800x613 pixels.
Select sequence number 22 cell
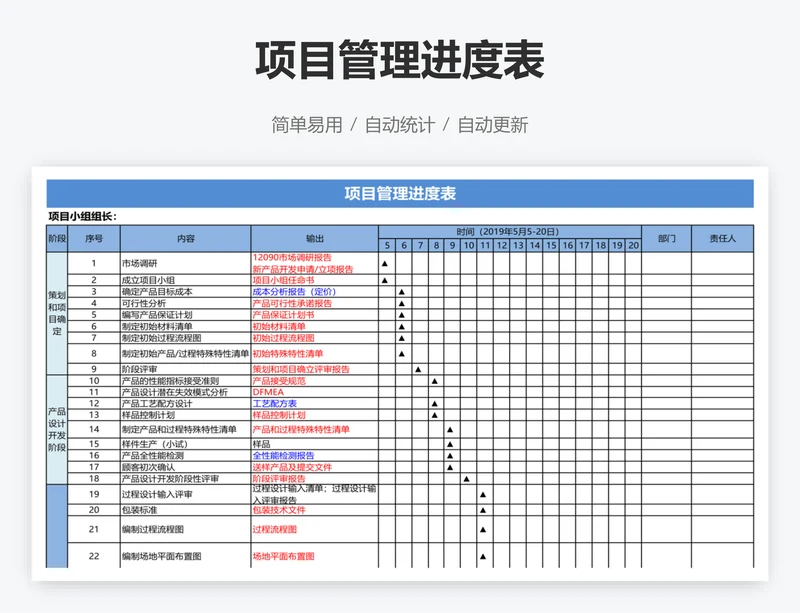point(94,556)
